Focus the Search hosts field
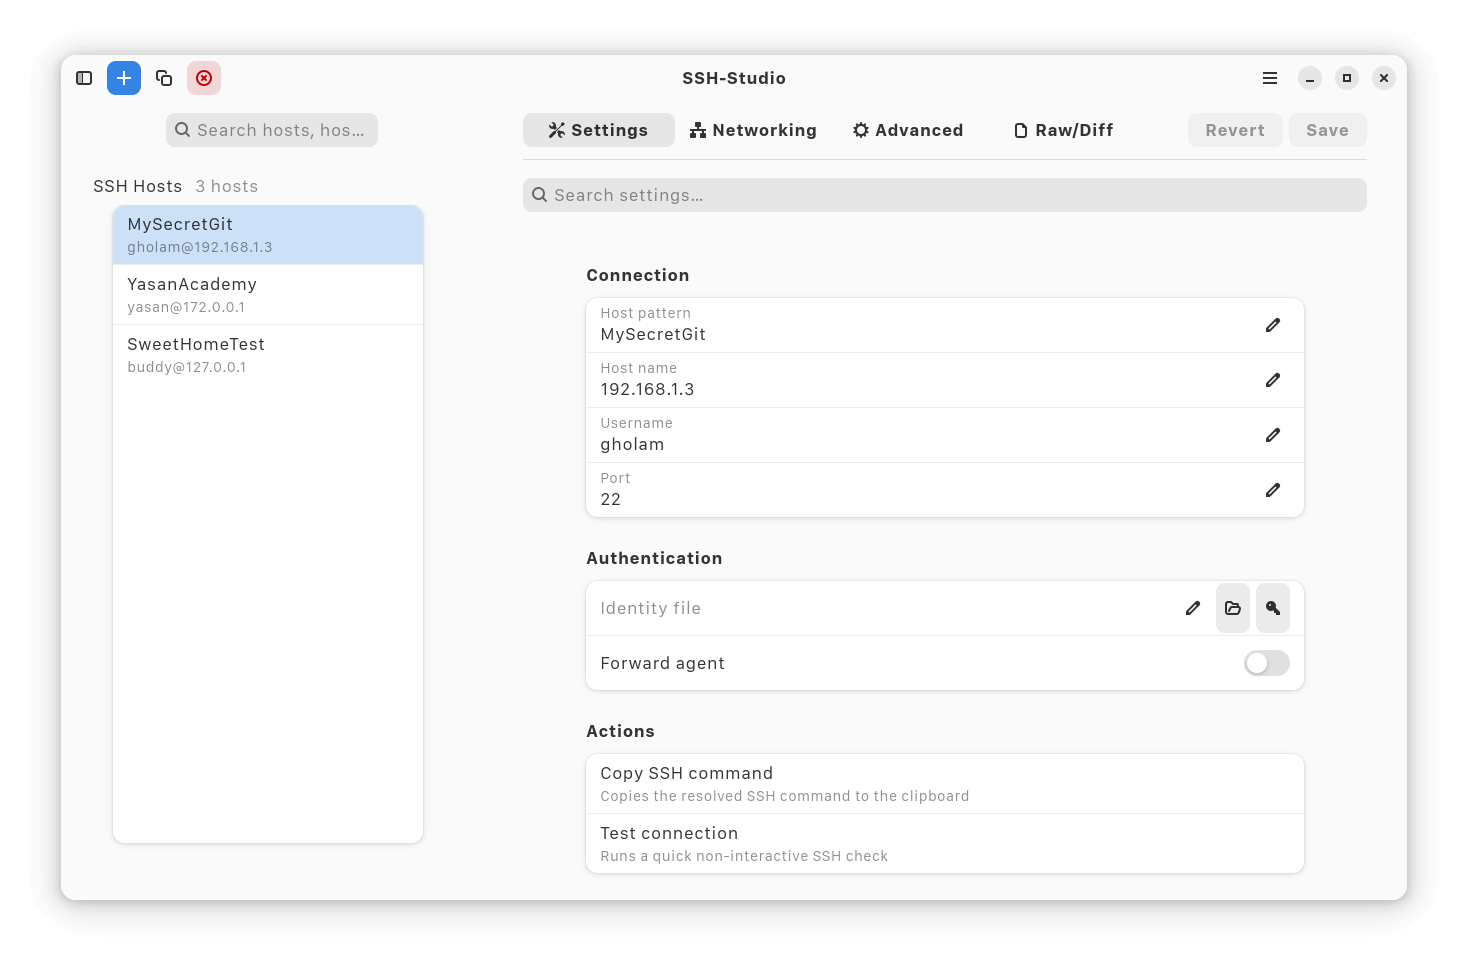The height and width of the screenshot is (967, 1468). tap(272, 130)
